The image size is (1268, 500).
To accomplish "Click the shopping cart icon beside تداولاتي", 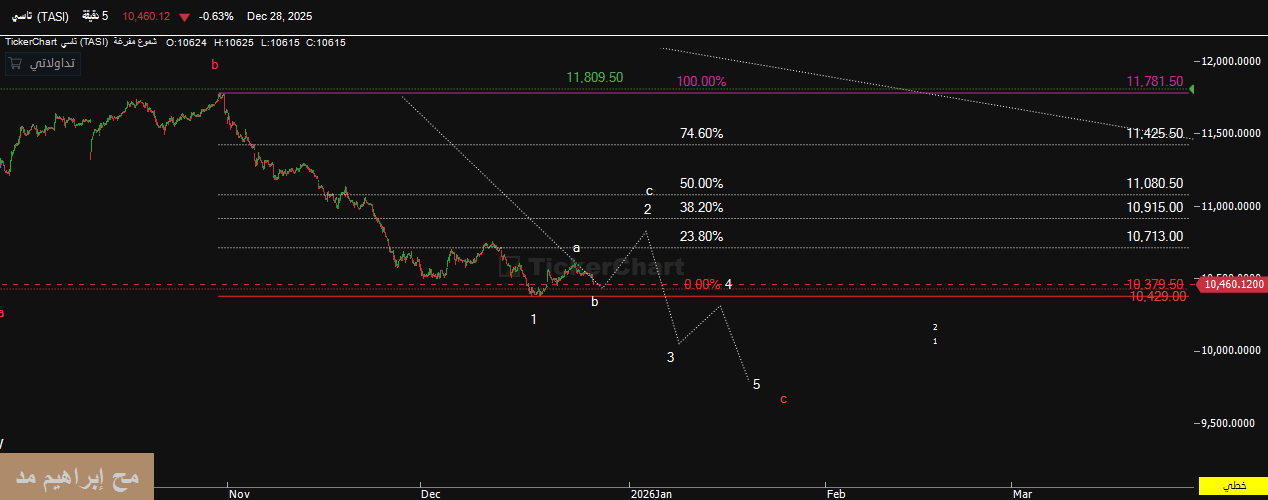I will [x=15, y=63].
